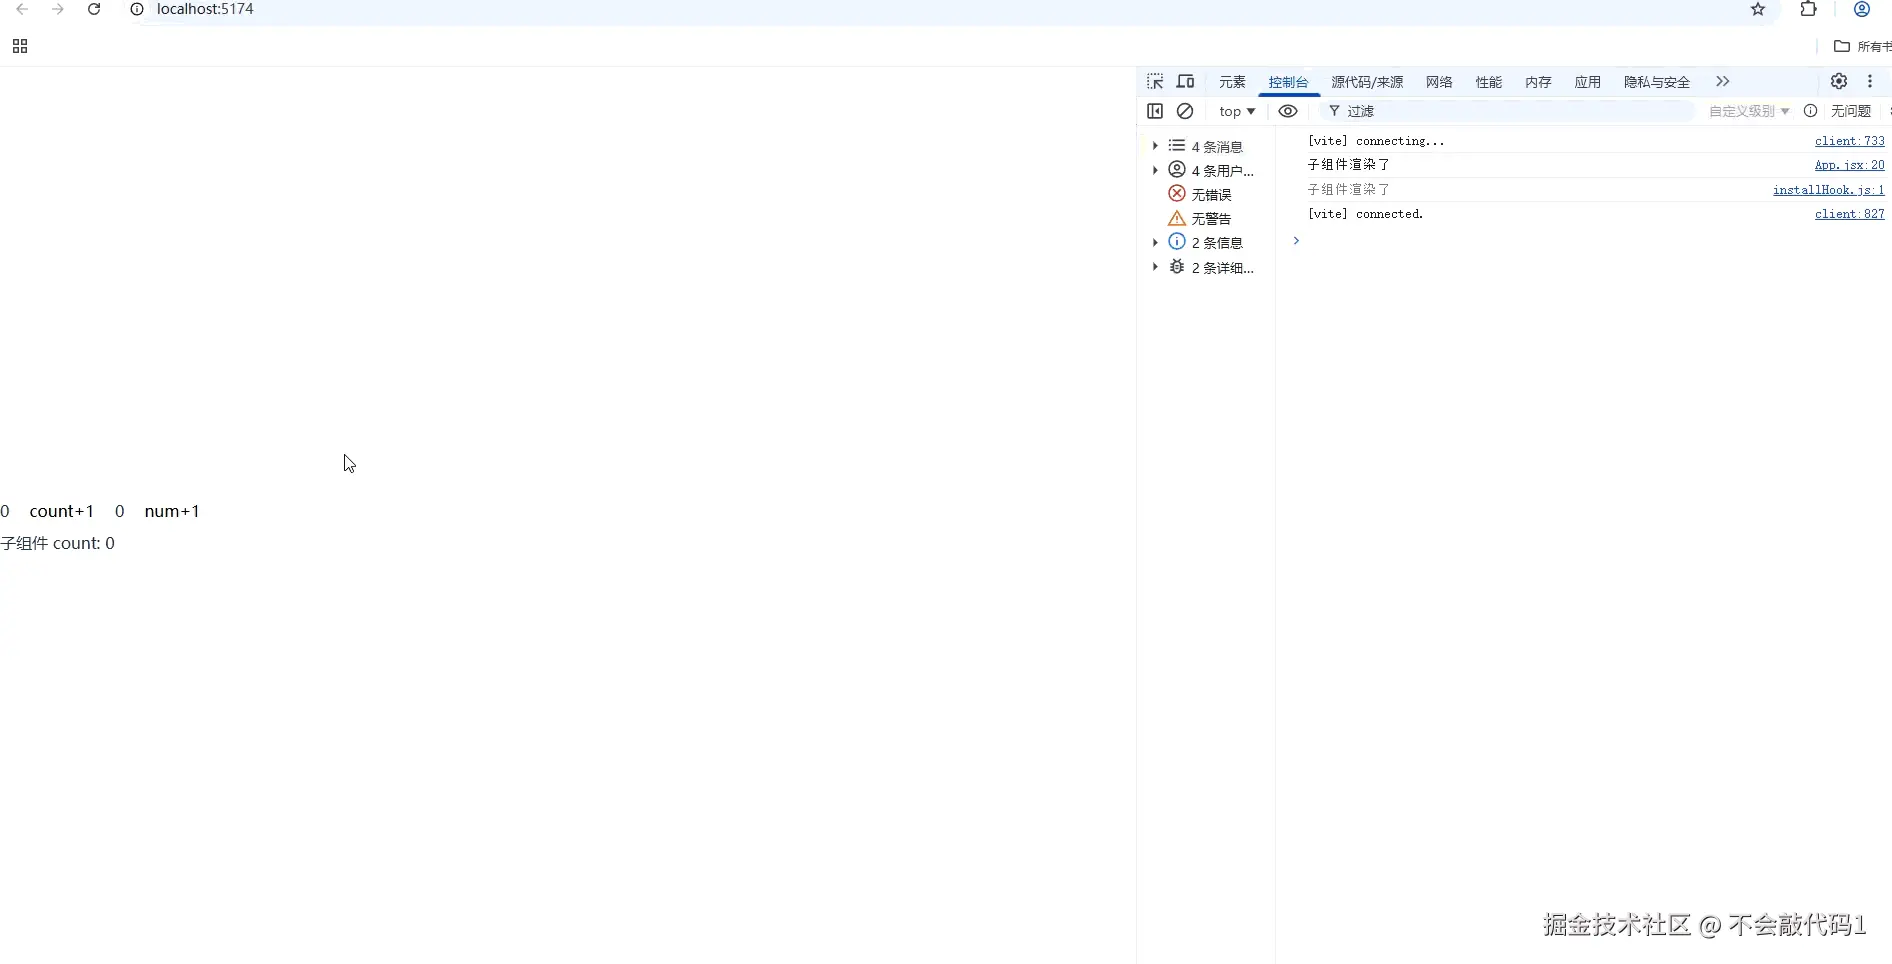This screenshot has height=964, width=1892.
Task: Click the count+1 button
Action: click(x=61, y=511)
